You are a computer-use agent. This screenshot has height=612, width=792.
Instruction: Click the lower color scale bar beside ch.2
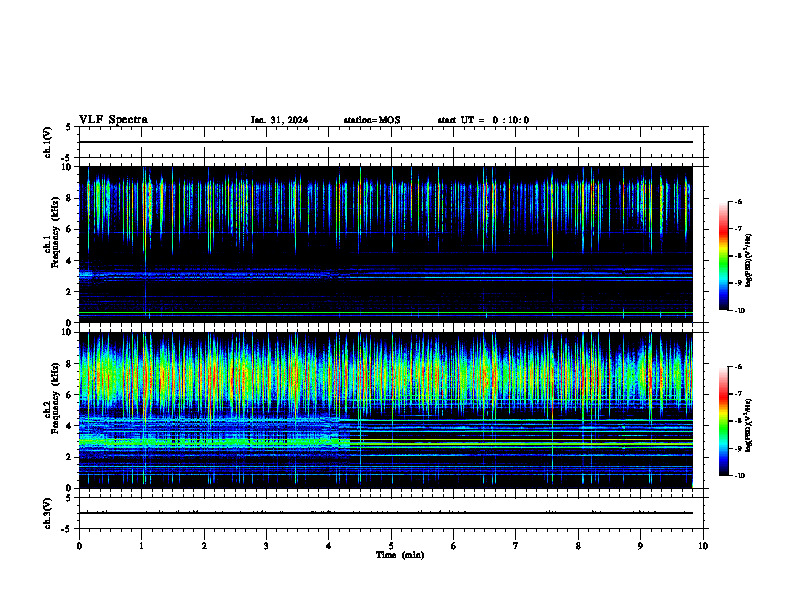[x=724, y=421]
